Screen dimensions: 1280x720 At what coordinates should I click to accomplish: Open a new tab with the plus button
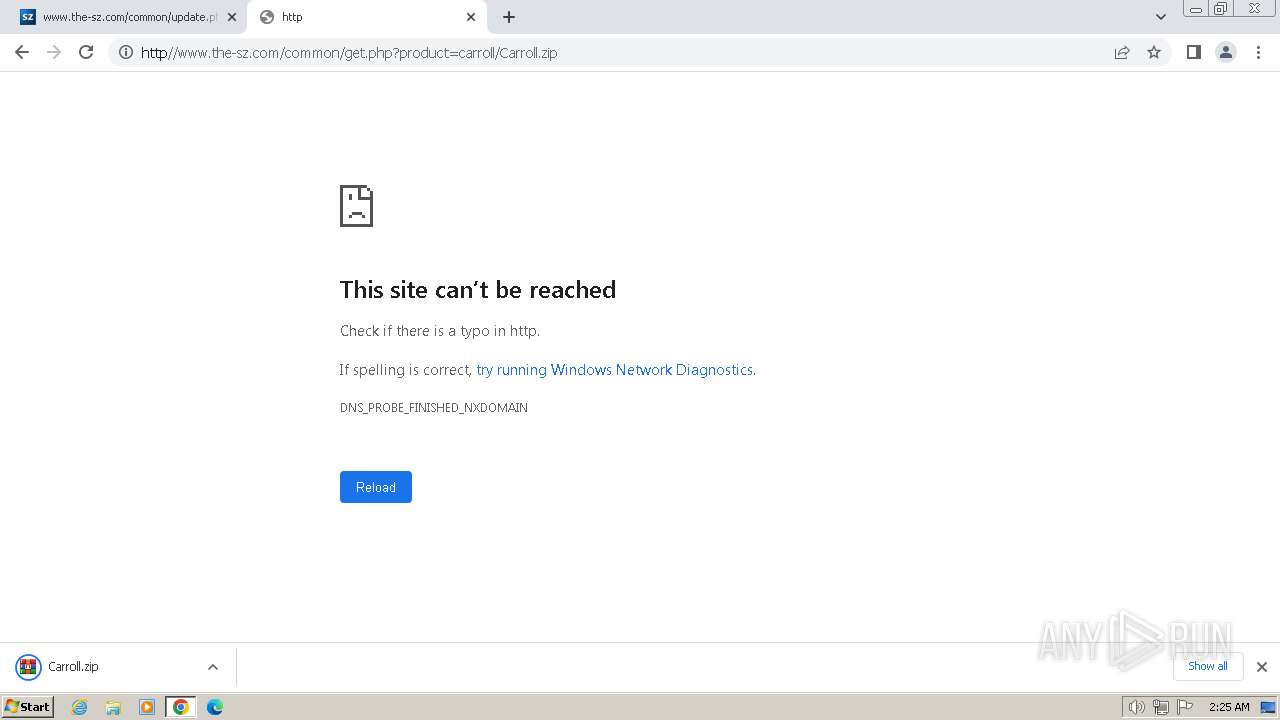pyautogui.click(x=509, y=17)
